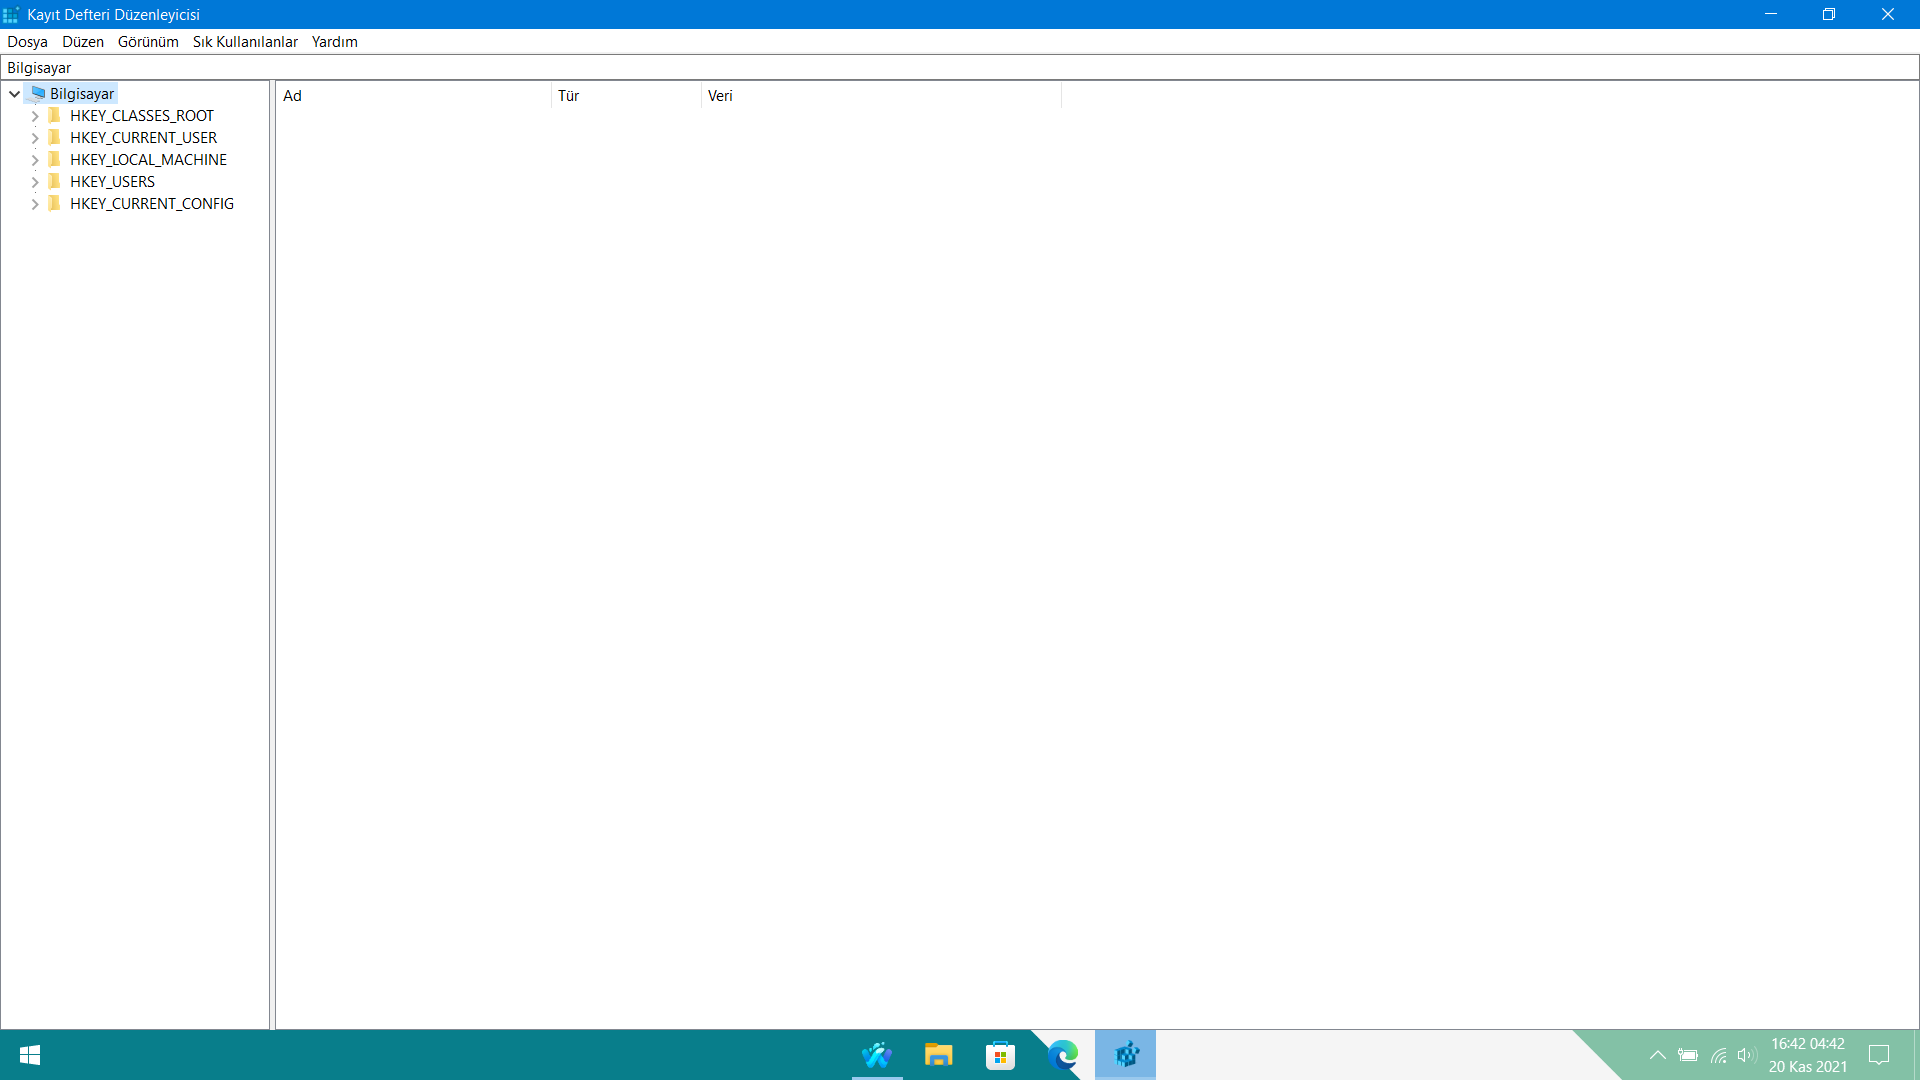Screen dimensions: 1920x1080
Task: Collapse the Bilgisayar root node
Action: (15, 94)
